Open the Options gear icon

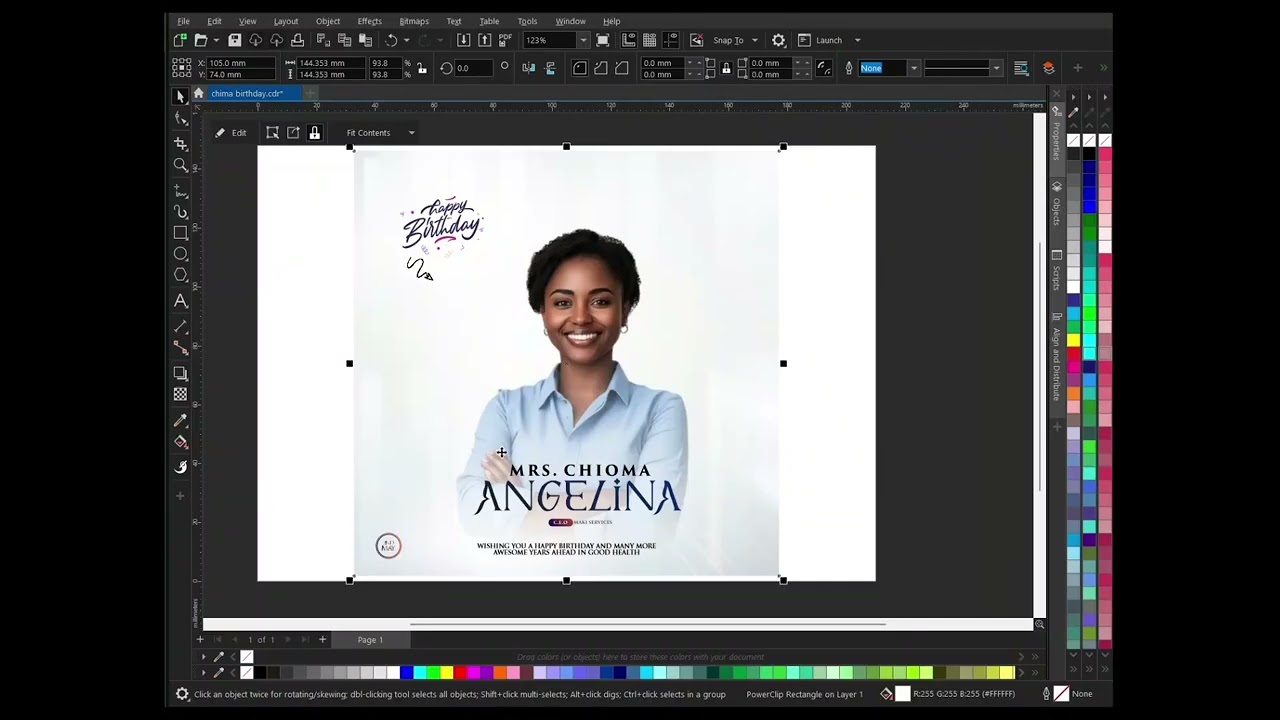tap(778, 40)
